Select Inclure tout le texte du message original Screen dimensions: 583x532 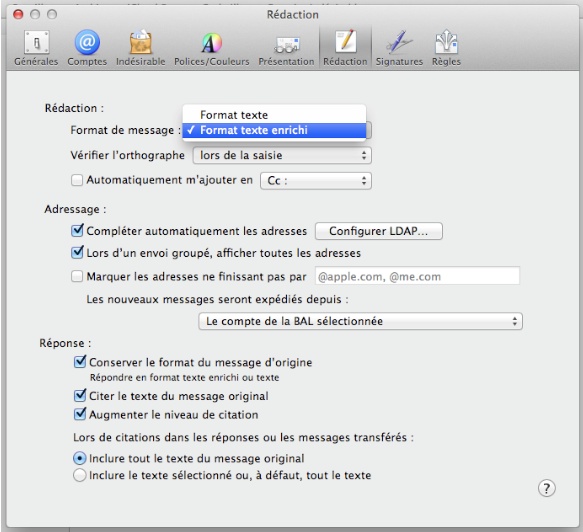click(80, 458)
